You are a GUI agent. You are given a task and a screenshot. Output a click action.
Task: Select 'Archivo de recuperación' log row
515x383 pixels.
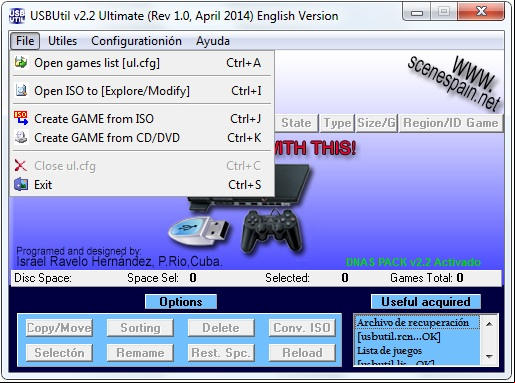(x=417, y=323)
